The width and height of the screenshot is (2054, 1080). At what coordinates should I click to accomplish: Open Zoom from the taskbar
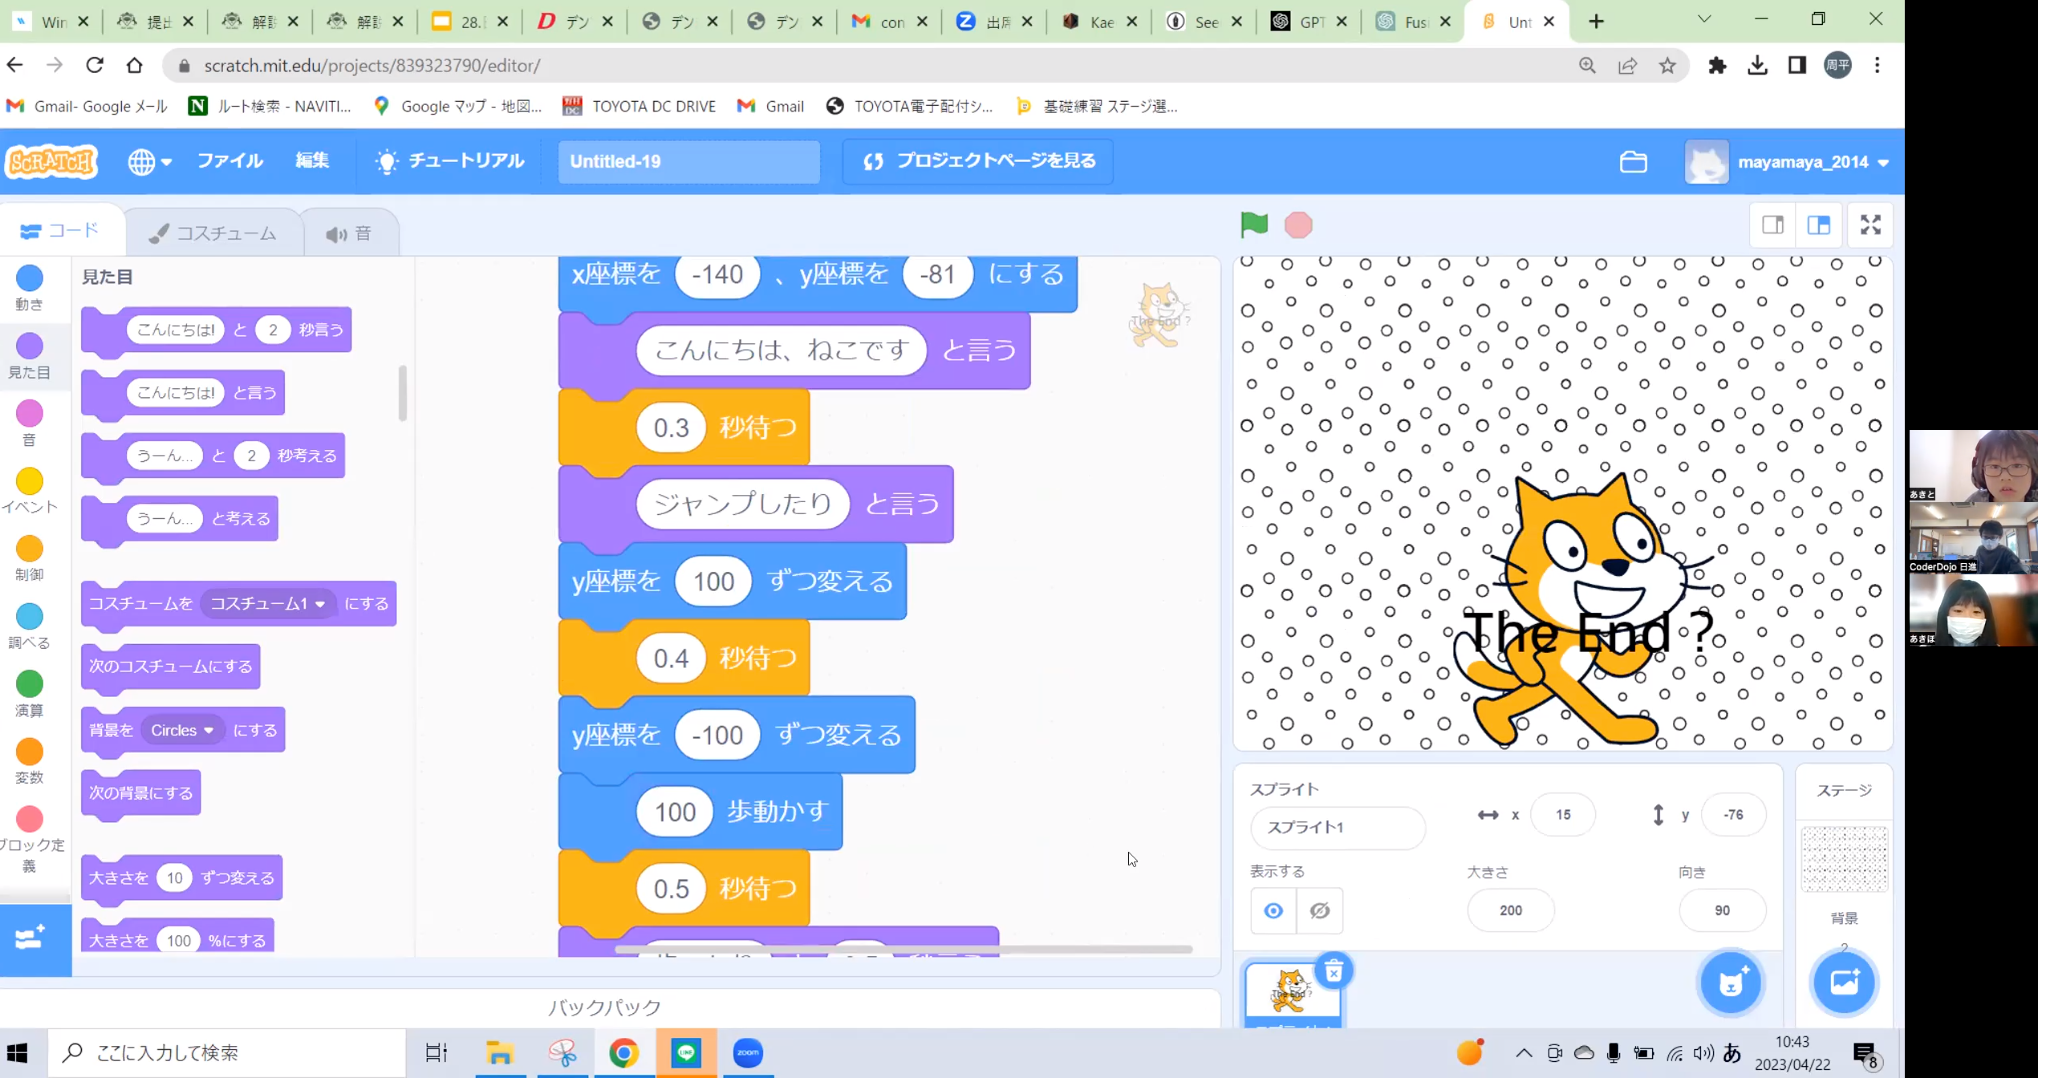pyautogui.click(x=748, y=1053)
